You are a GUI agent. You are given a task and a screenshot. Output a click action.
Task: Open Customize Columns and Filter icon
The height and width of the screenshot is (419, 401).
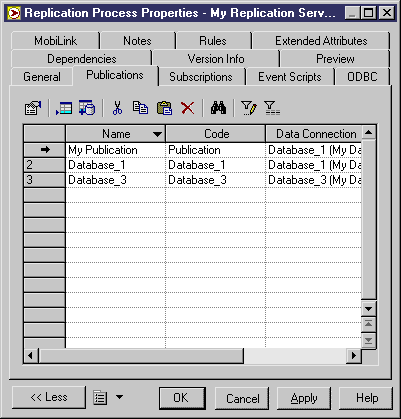249,108
